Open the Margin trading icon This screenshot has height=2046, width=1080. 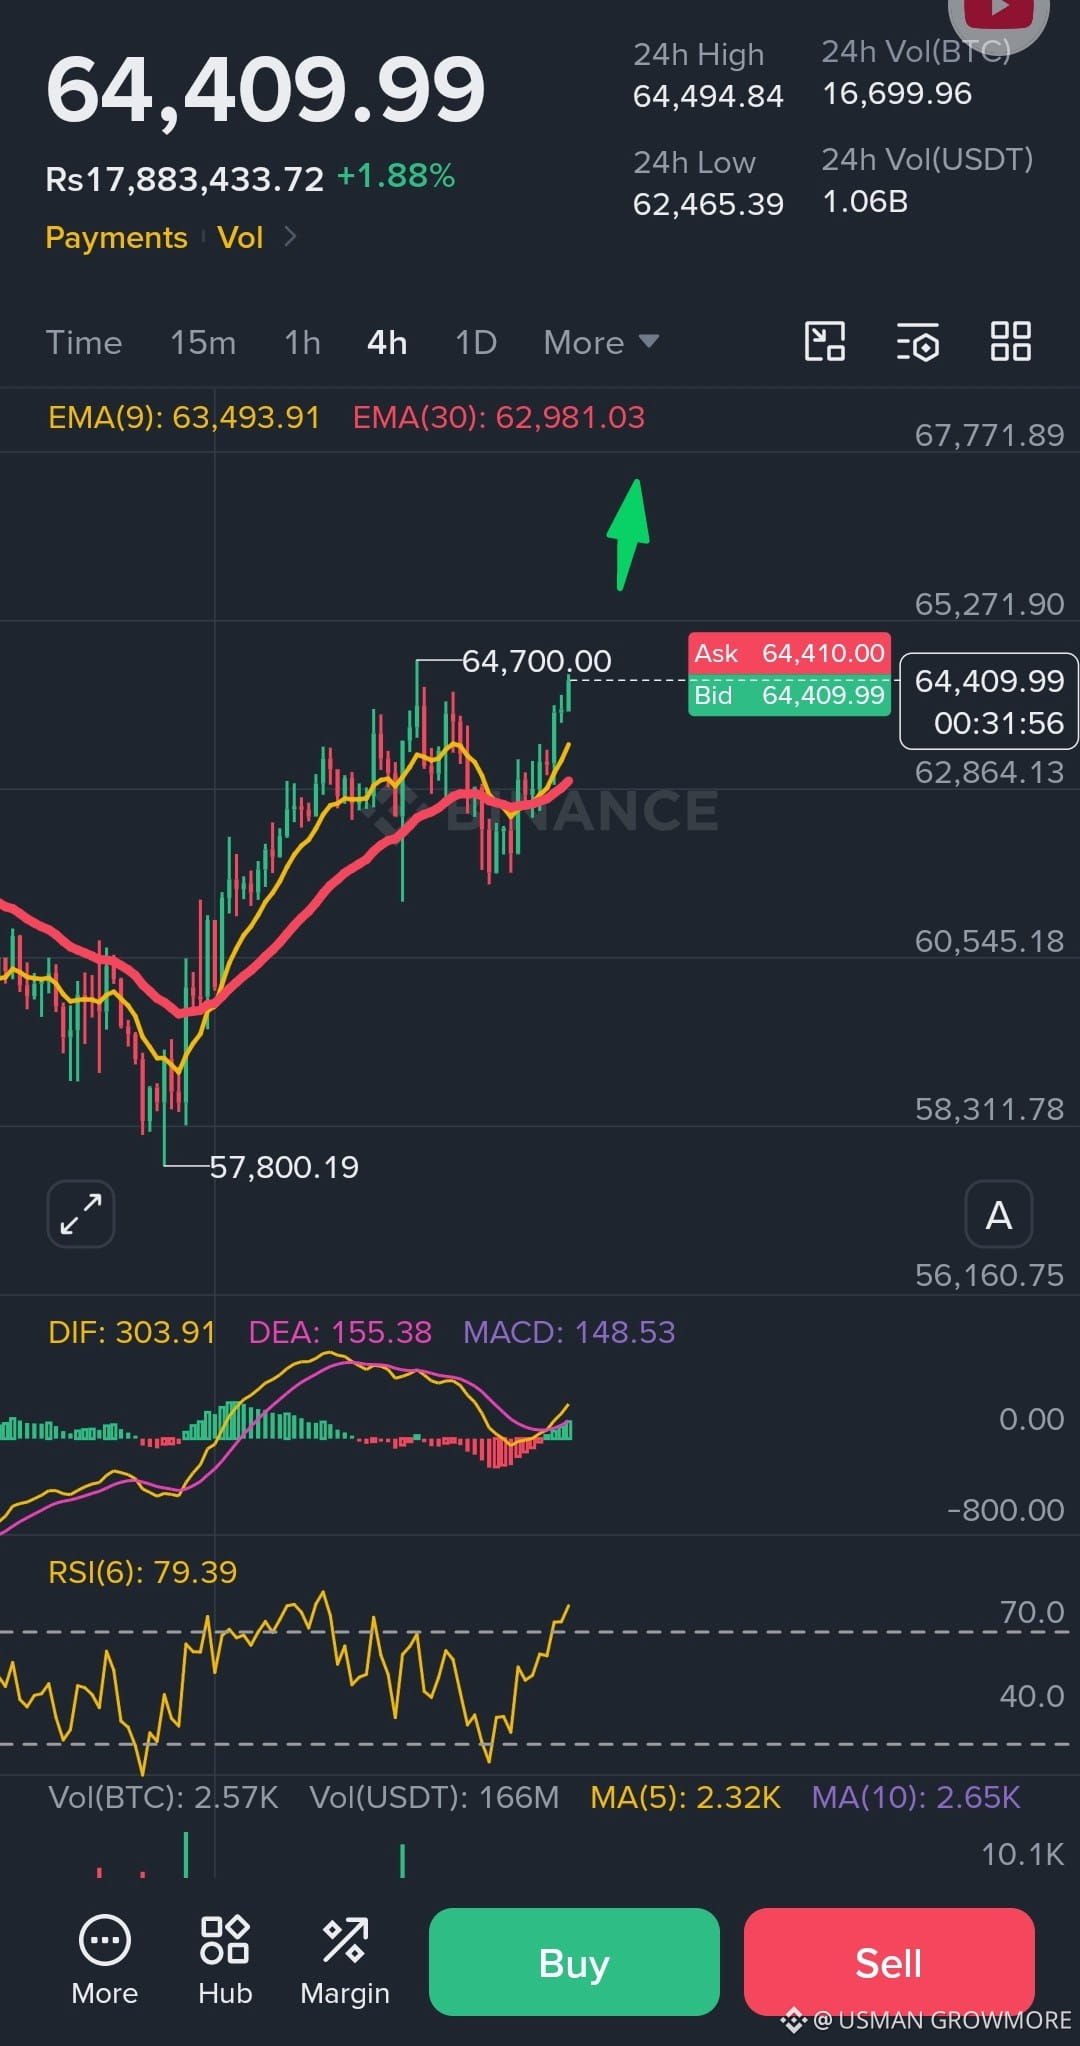[345, 1960]
